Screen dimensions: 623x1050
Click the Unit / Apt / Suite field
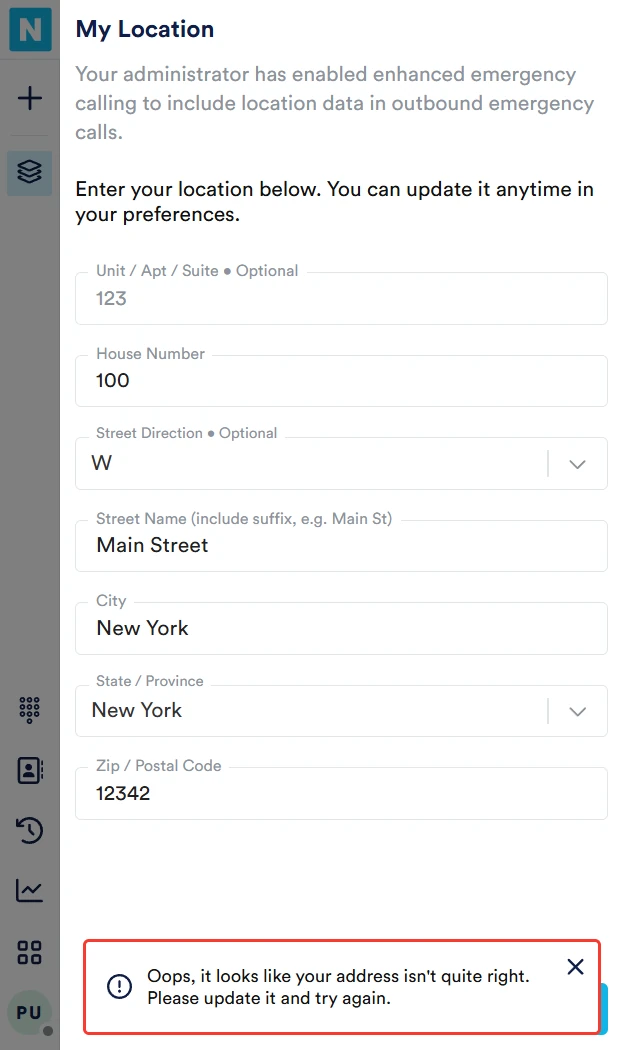pyautogui.click(x=341, y=298)
